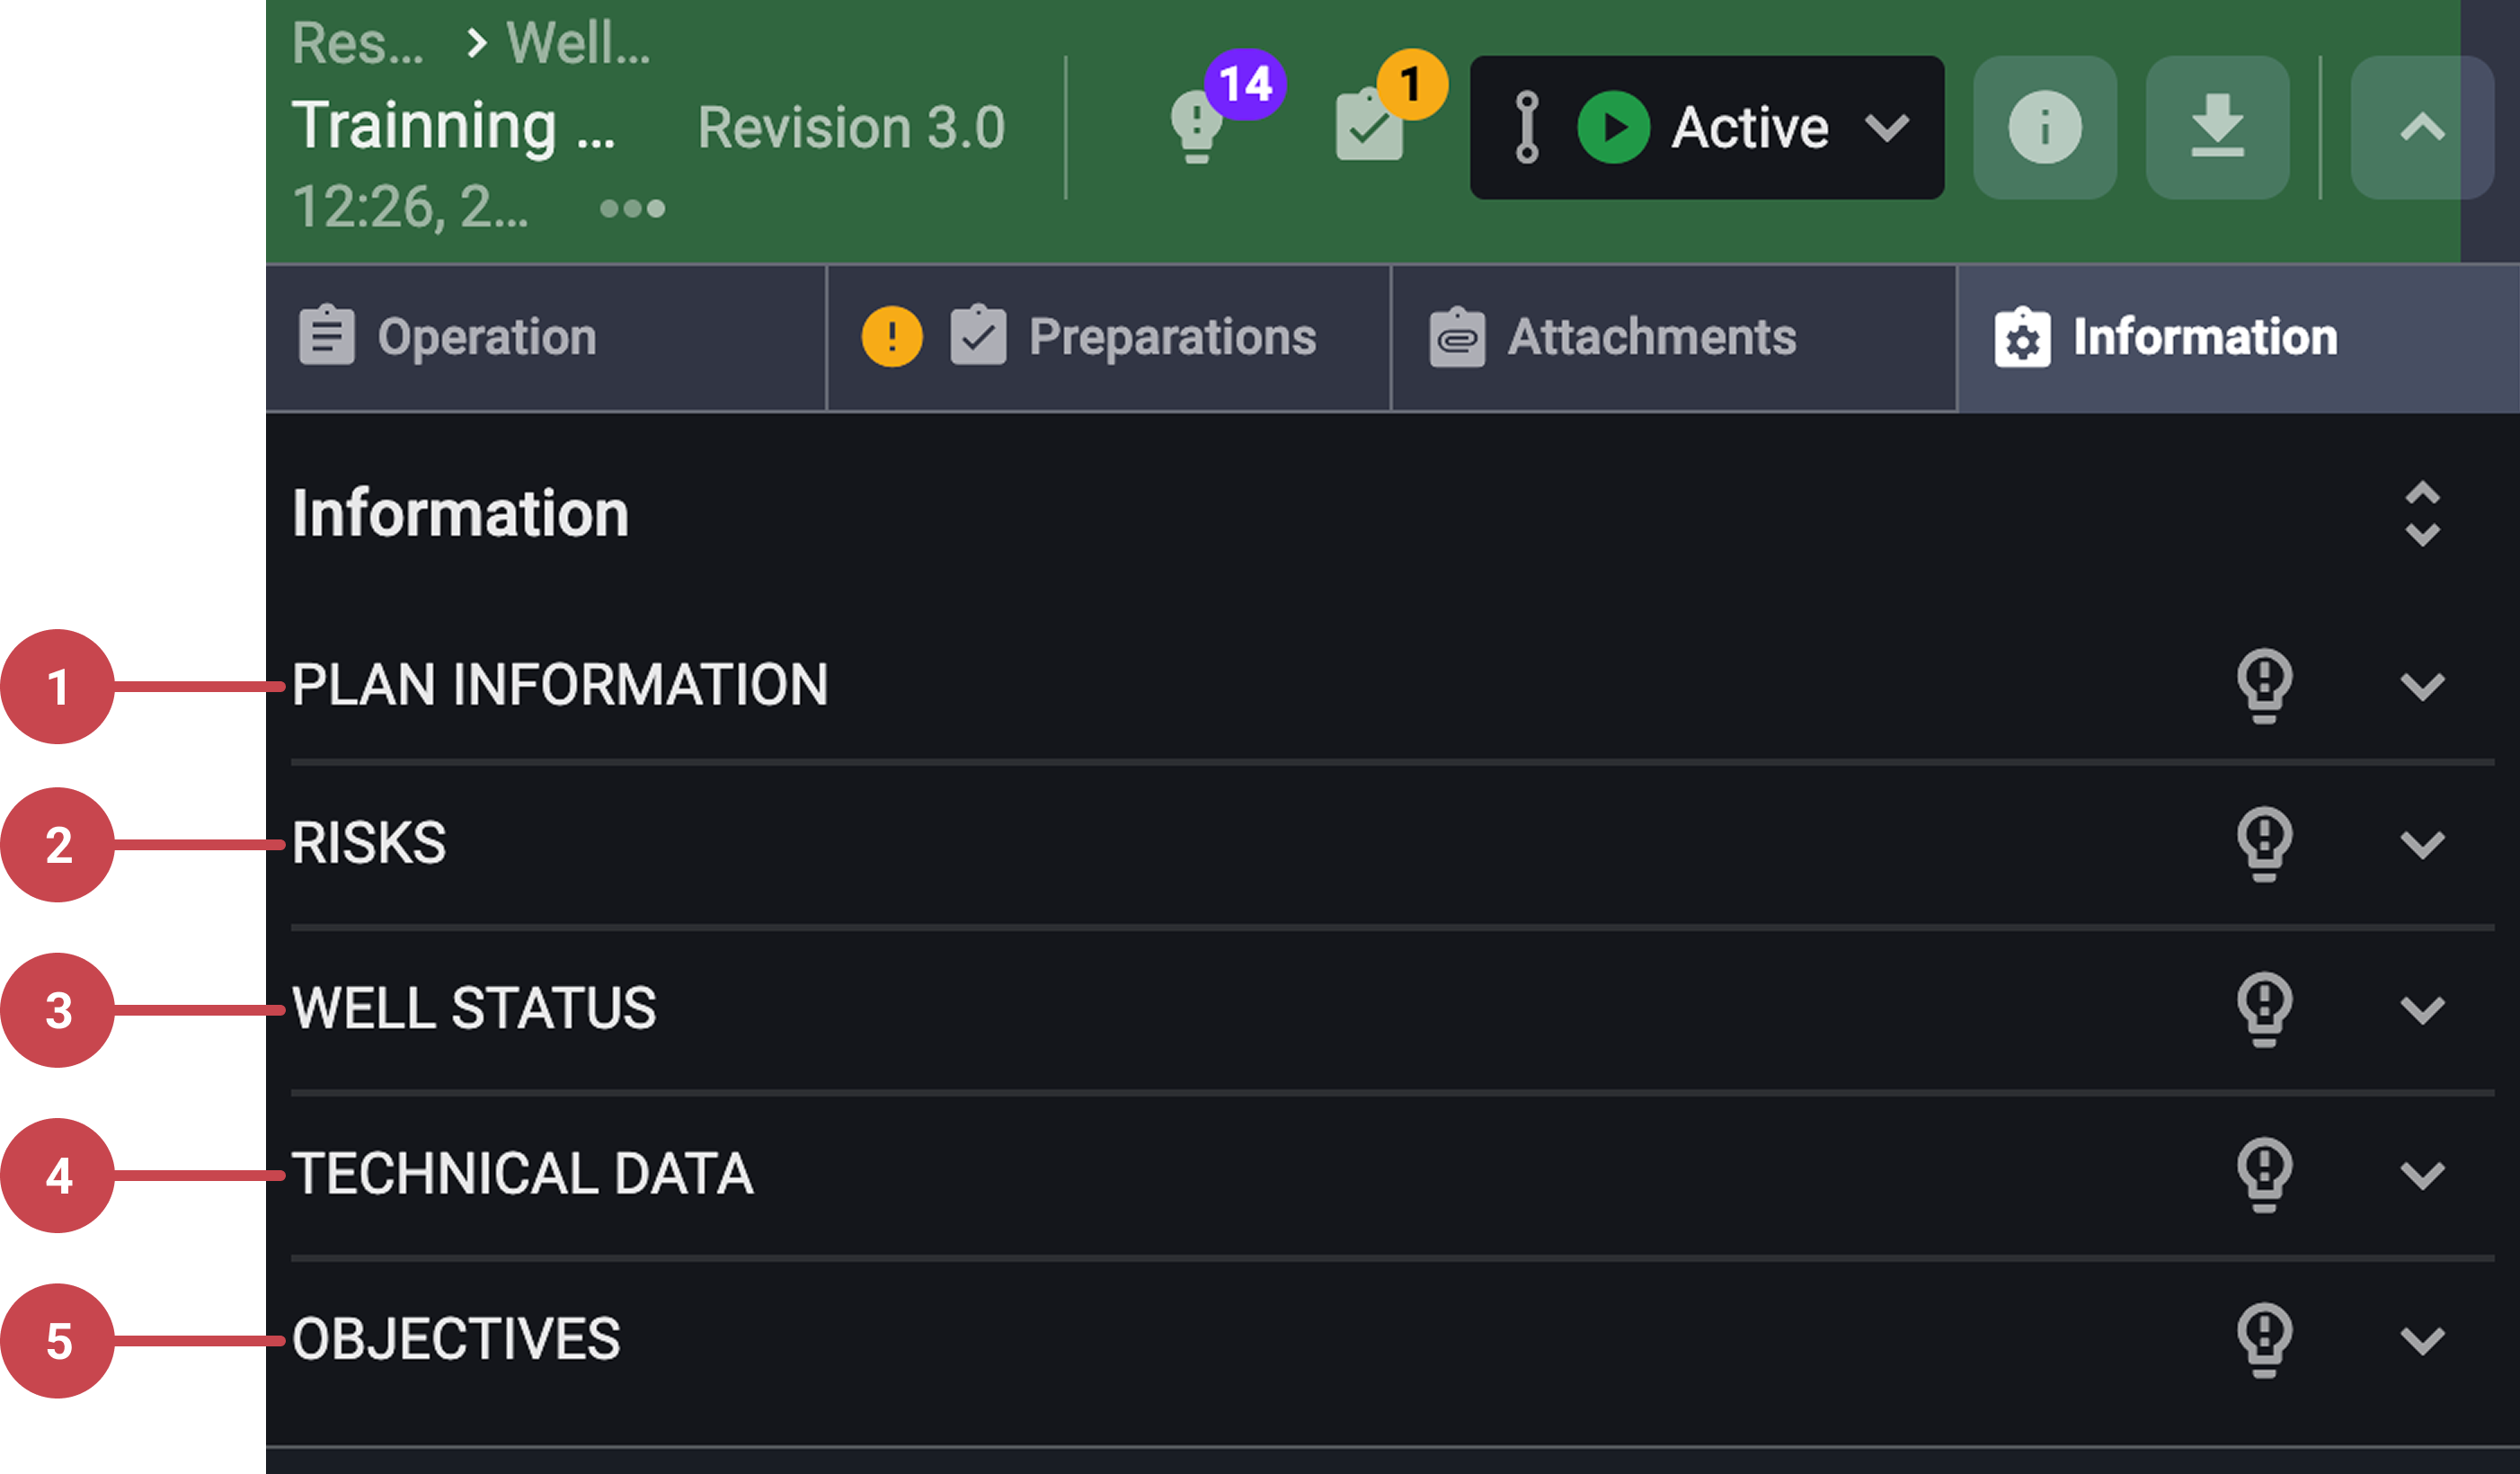
Task: Click the lightbulb icon for TECHNICAL DATA
Action: pyautogui.click(x=2264, y=1174)
